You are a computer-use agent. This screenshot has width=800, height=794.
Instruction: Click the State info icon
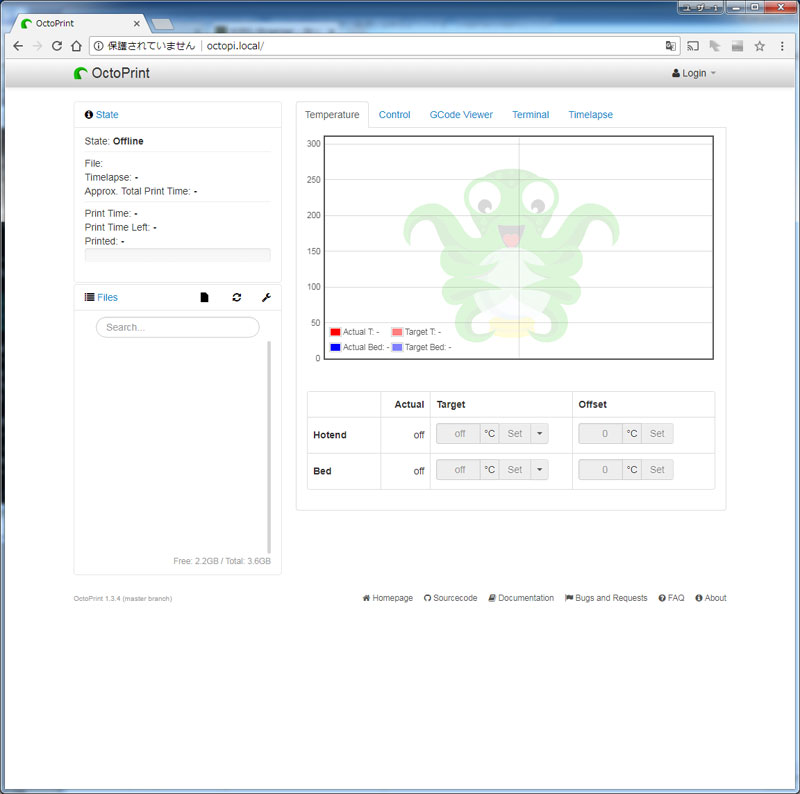pyautogui.click(x=89, y=115)
